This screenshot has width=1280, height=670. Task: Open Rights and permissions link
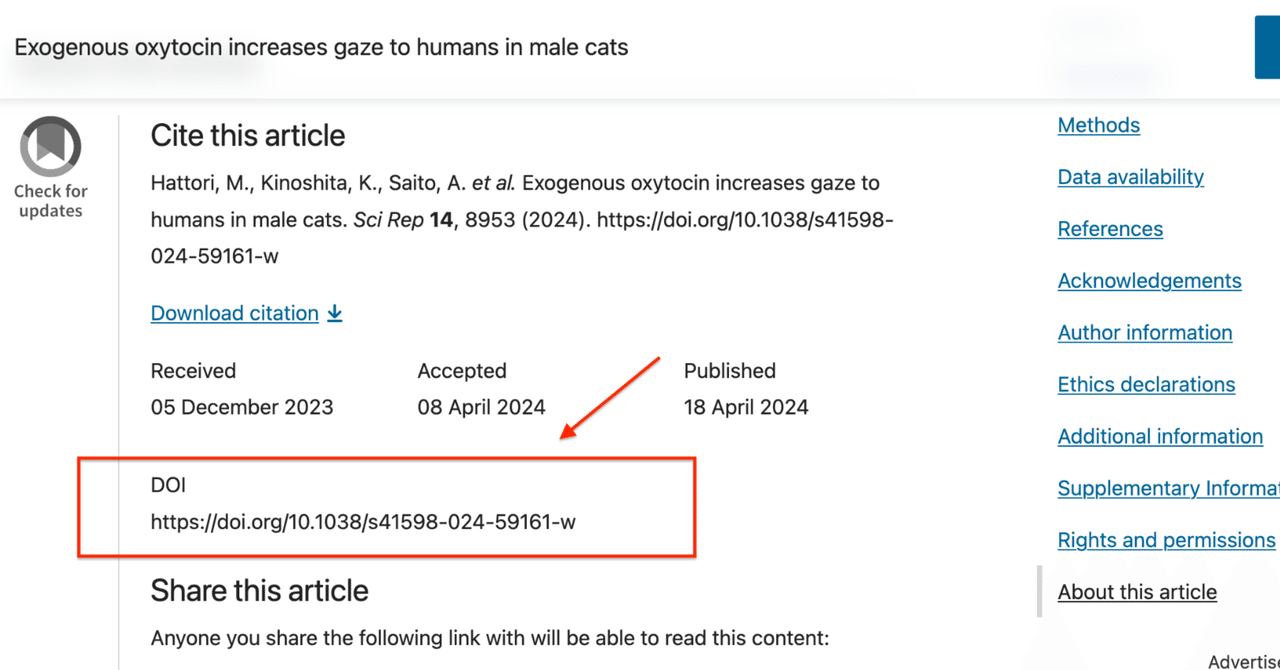tap(1167, 541)
